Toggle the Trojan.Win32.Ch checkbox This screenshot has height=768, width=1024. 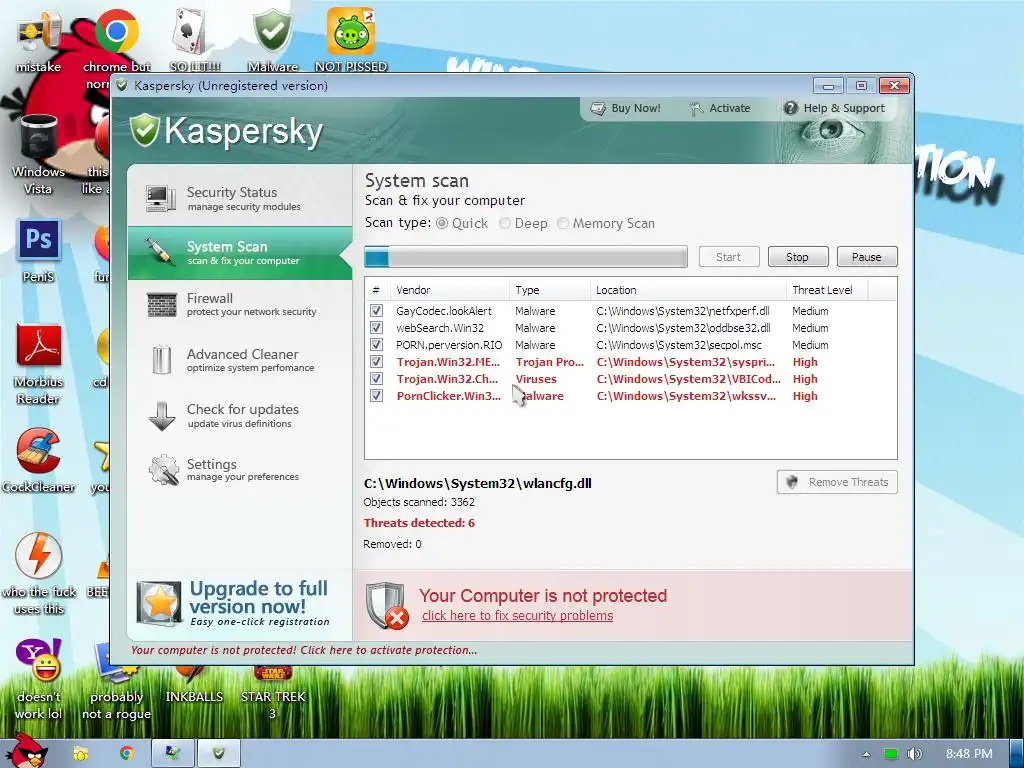coord(376,379)
